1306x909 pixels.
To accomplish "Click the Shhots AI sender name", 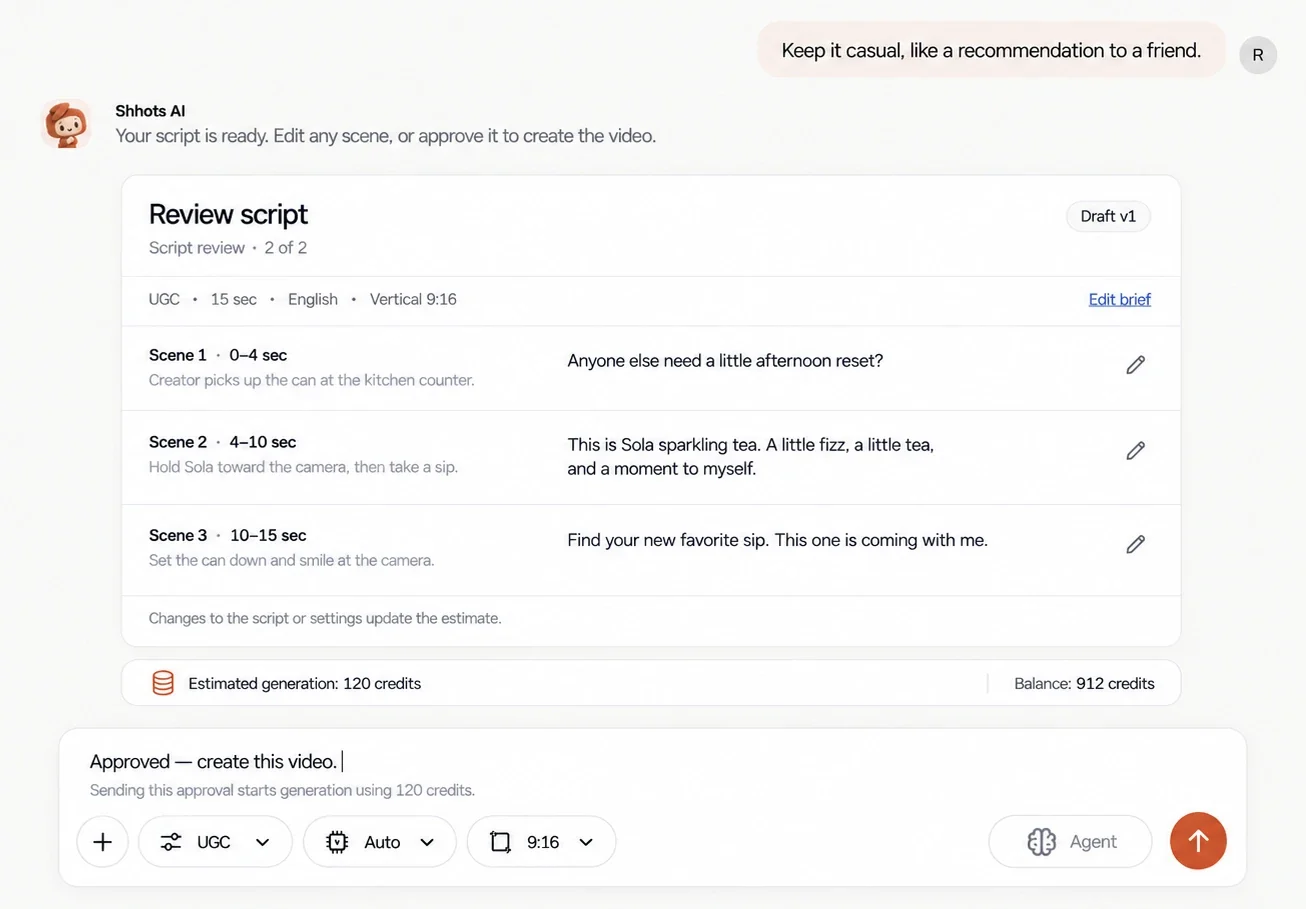I will (150, 111).
